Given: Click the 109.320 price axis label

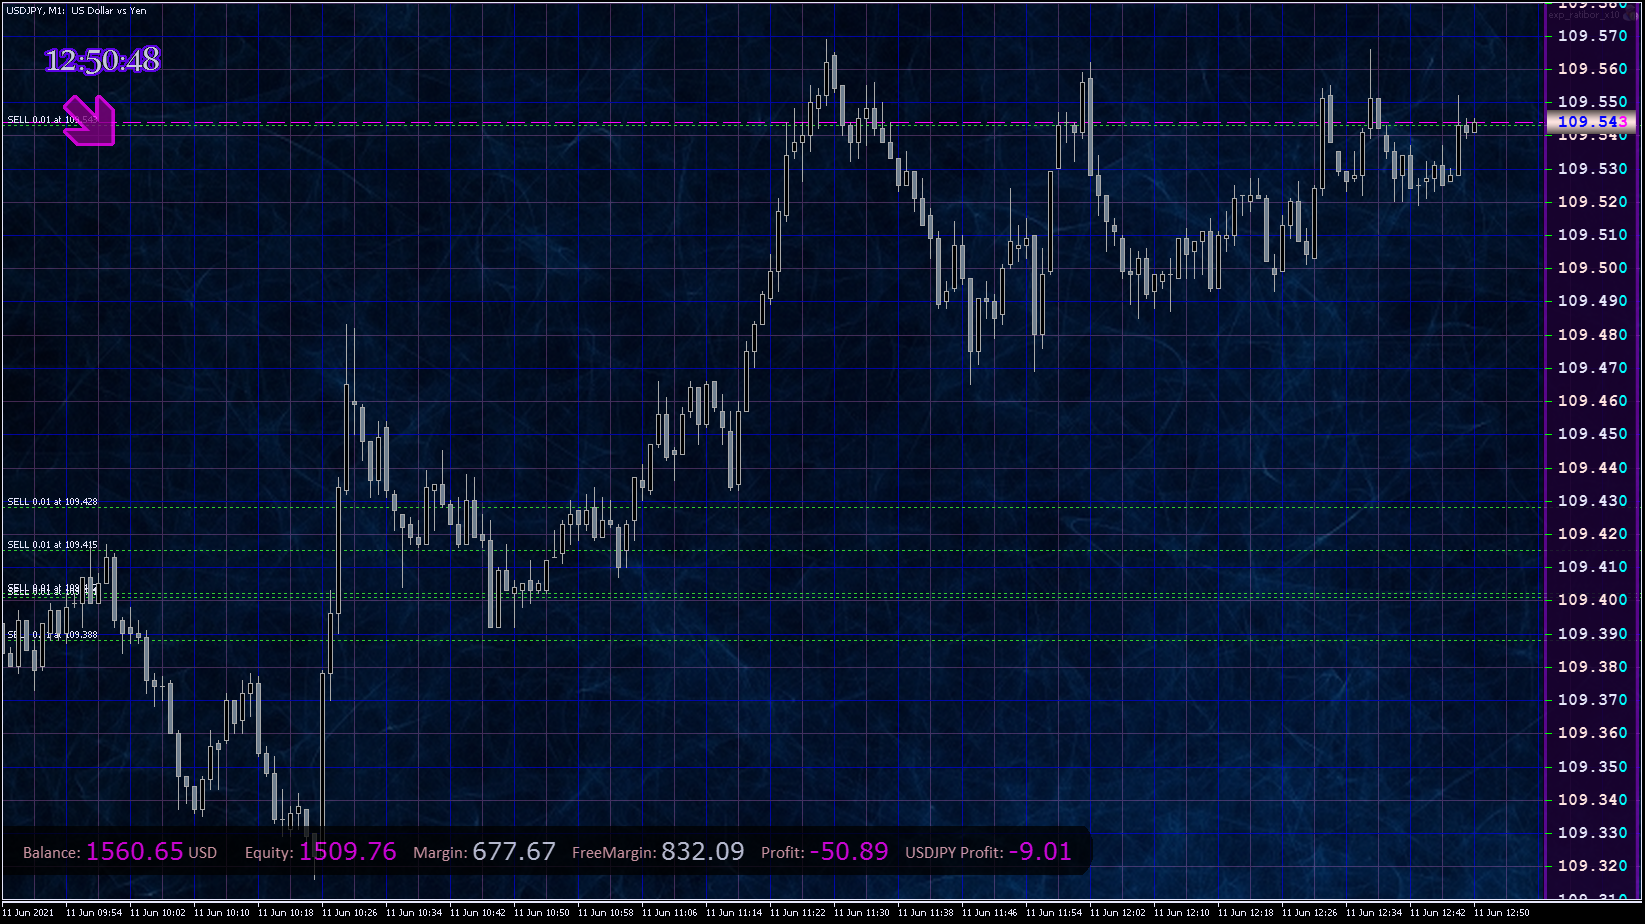Looking at the screenshot, I should (1593, 866).
